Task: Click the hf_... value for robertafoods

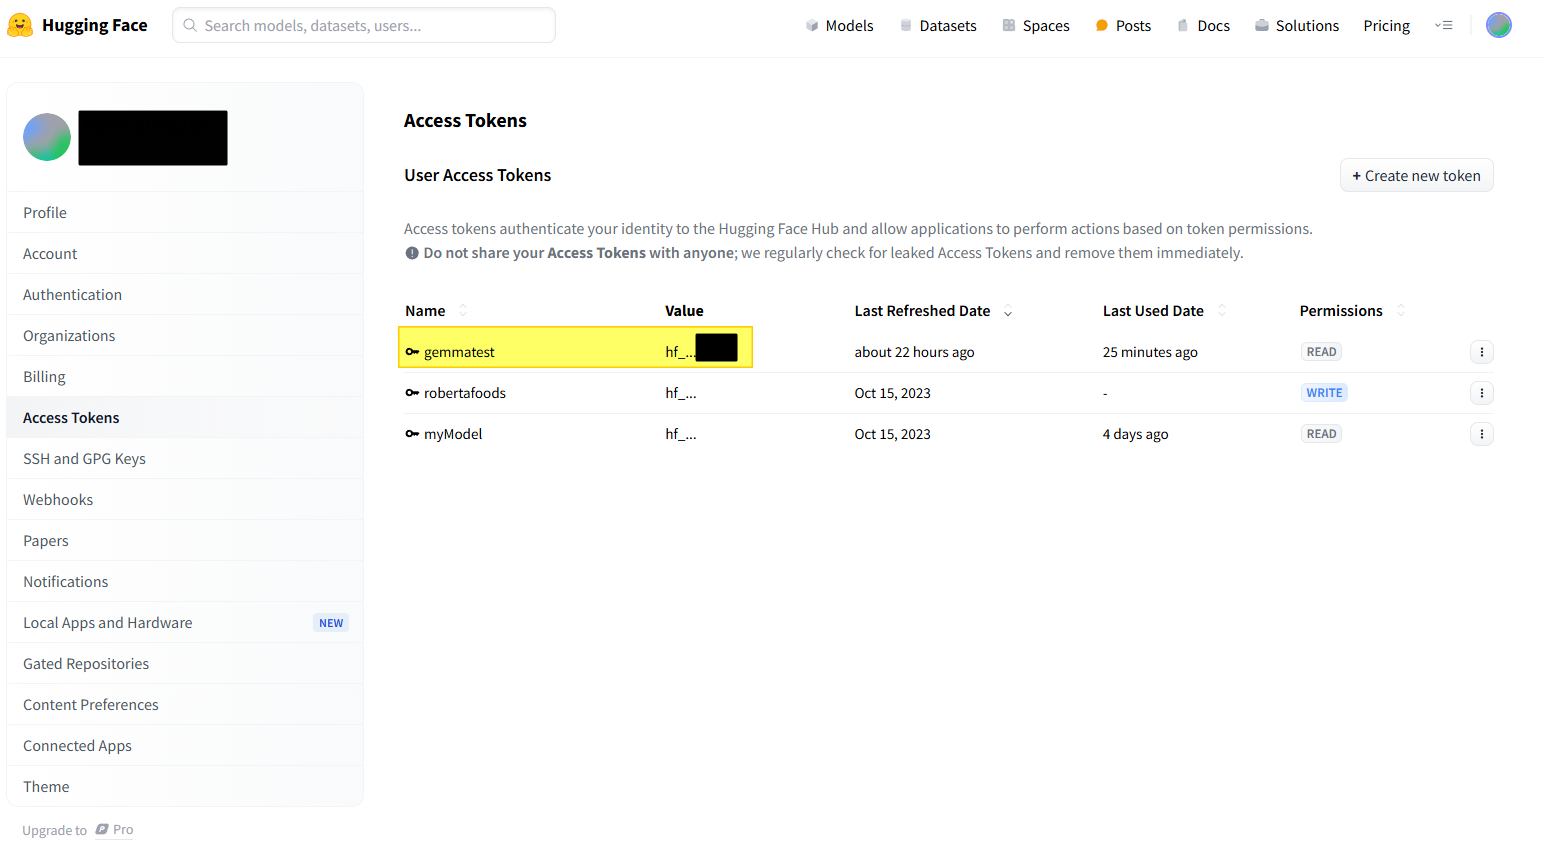Action: pyautogui.click(x=681, y=393)
